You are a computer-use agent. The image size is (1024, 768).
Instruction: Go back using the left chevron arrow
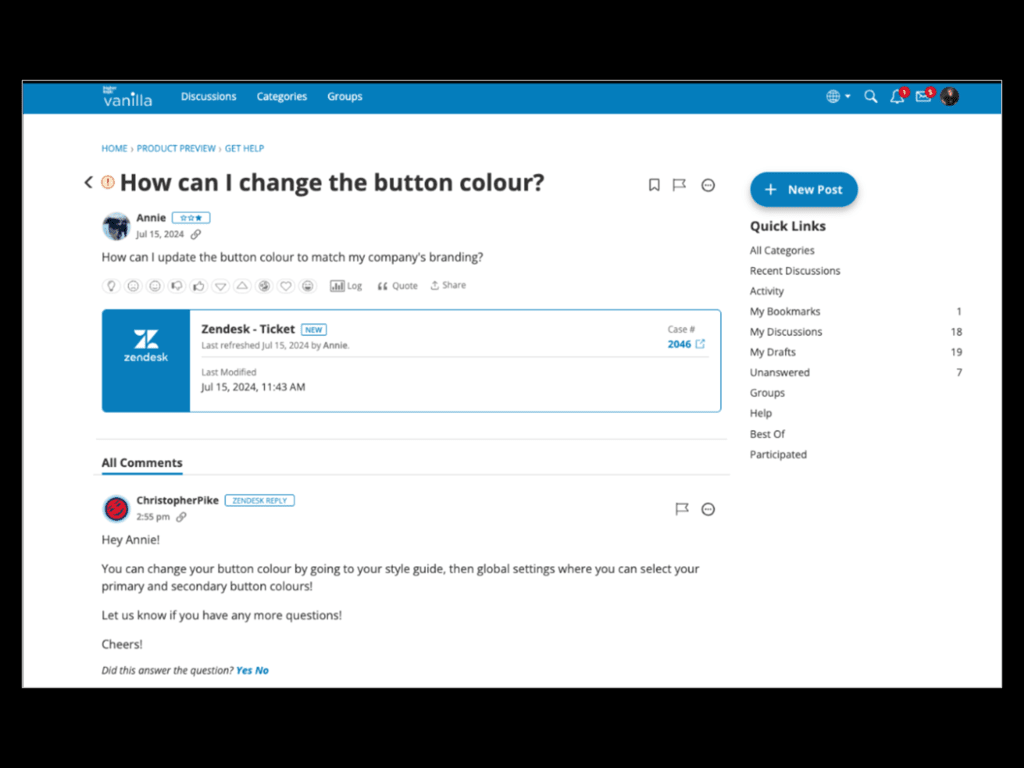tap(88, 183)
